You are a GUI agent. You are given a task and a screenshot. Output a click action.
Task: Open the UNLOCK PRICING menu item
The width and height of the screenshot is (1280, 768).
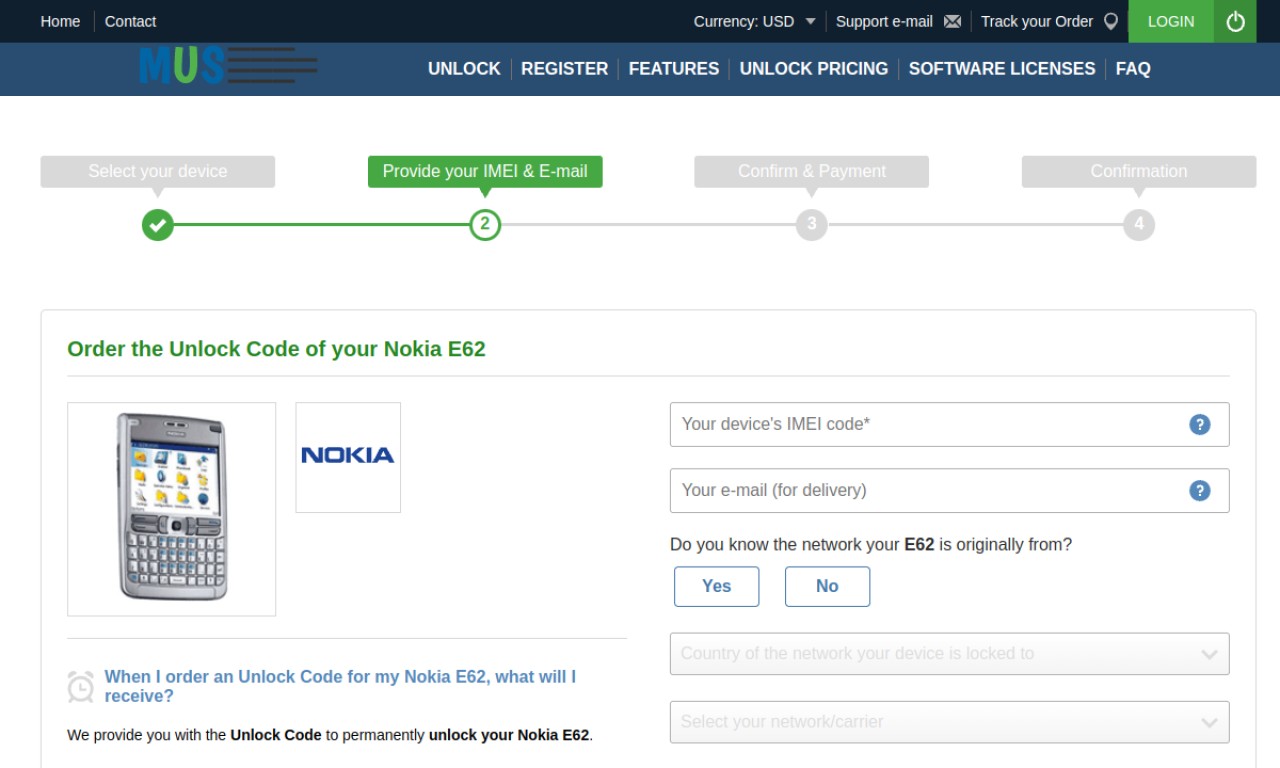tap(814, 69)
